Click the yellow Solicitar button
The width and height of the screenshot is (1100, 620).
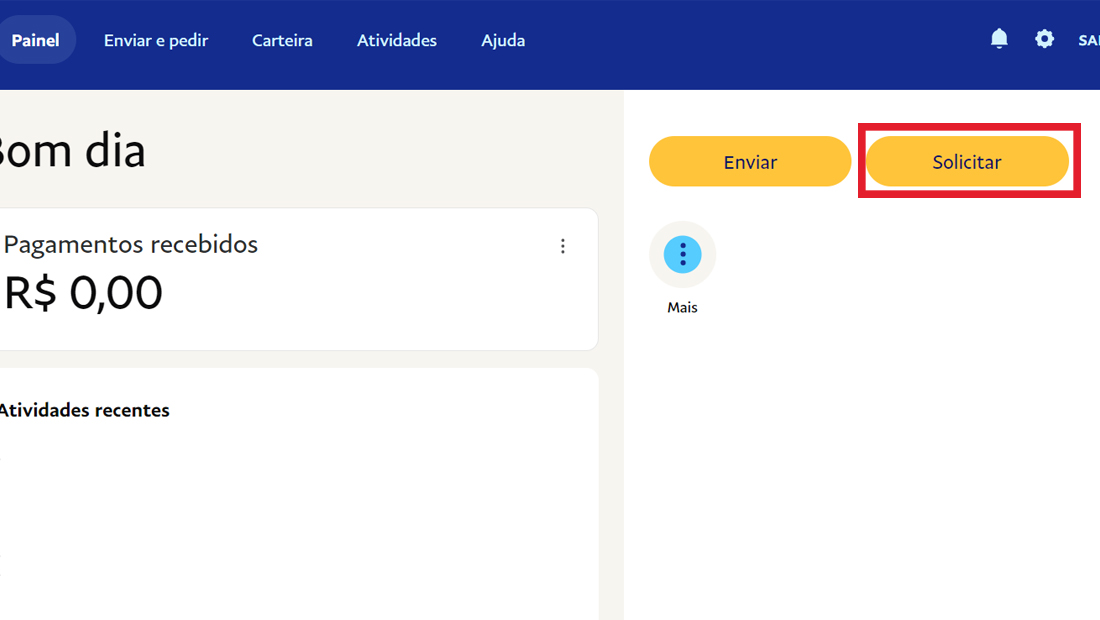(967, 161)
